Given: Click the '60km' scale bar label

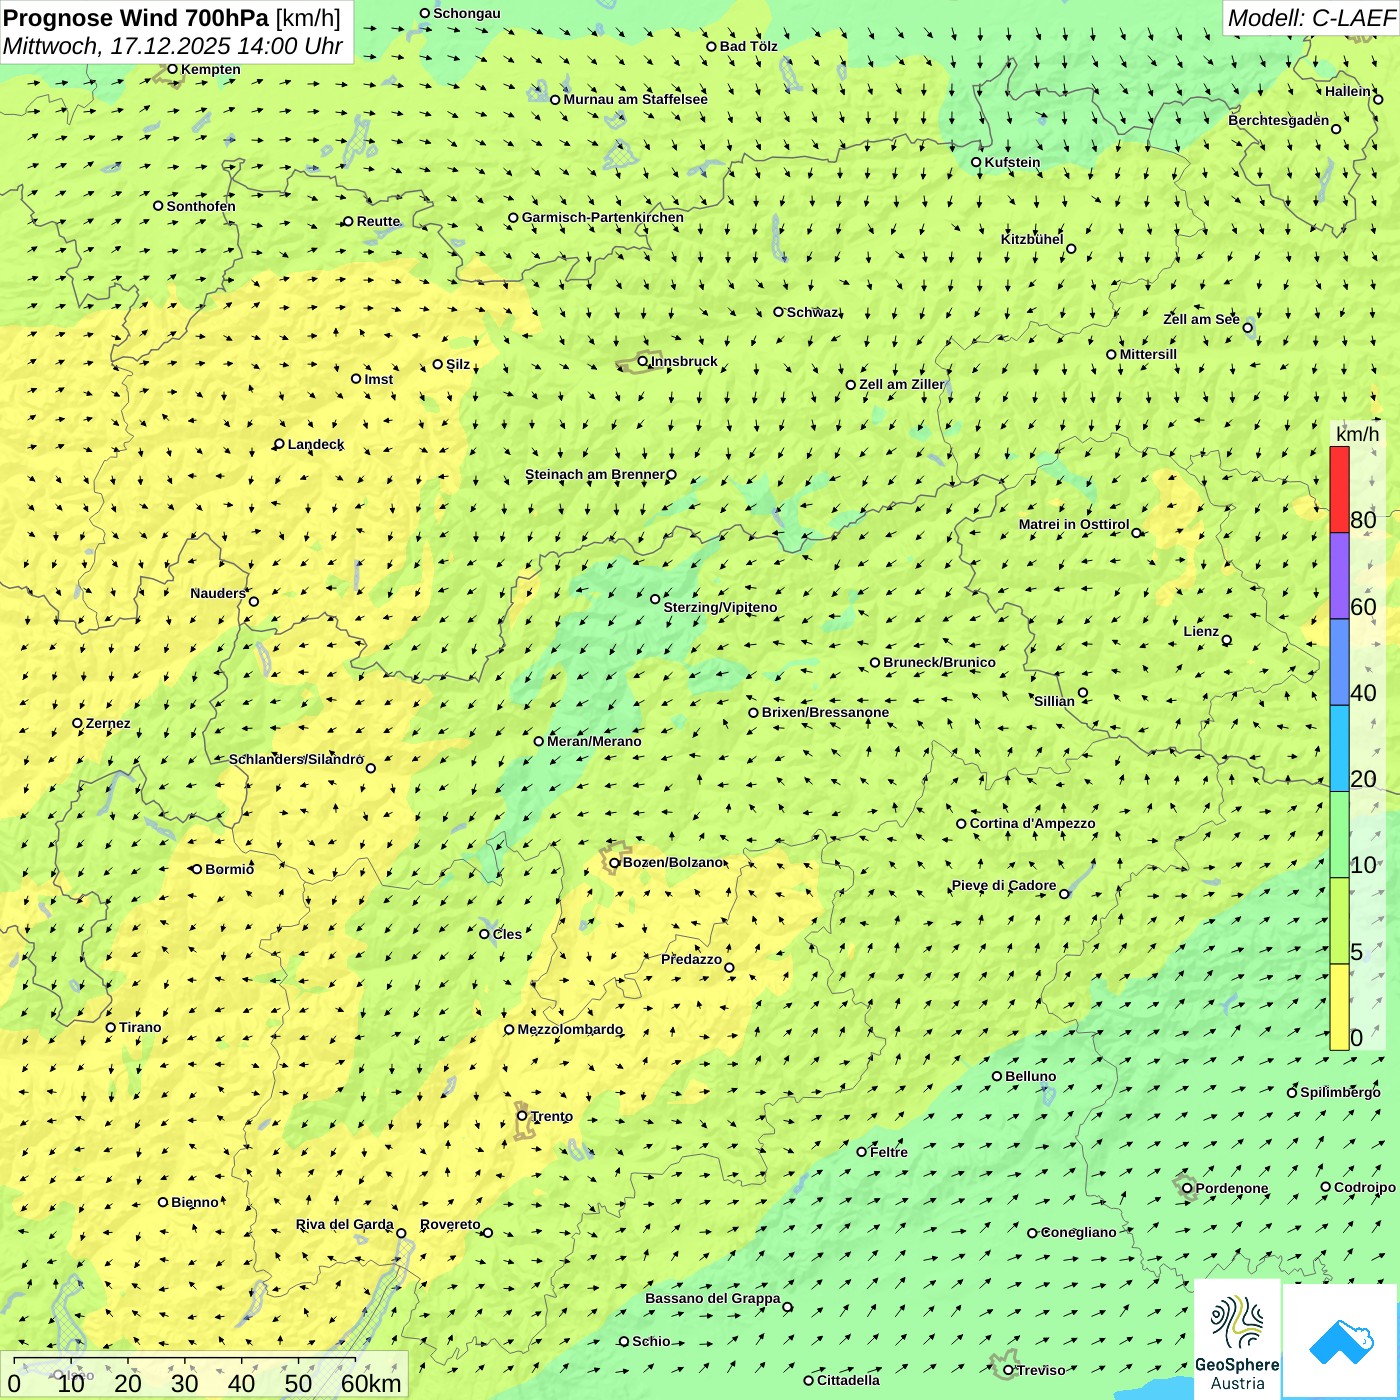Looking at the screenshot, I should pyautogui.click(x=371, y=1383).
